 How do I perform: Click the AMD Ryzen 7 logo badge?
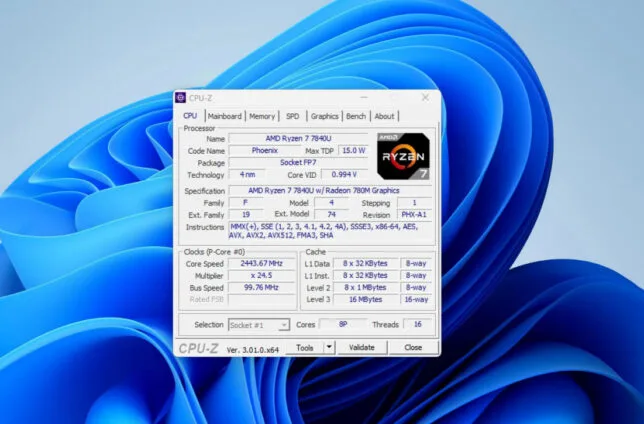(x=403, y=156)
